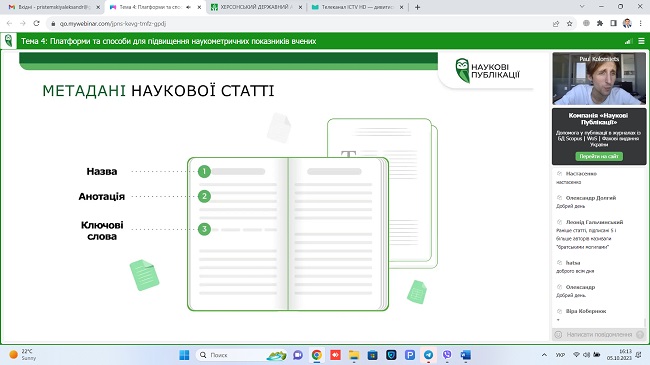650x365 pixels.
Task: Click the Анотація label on the slide
Action: point(102,197)
